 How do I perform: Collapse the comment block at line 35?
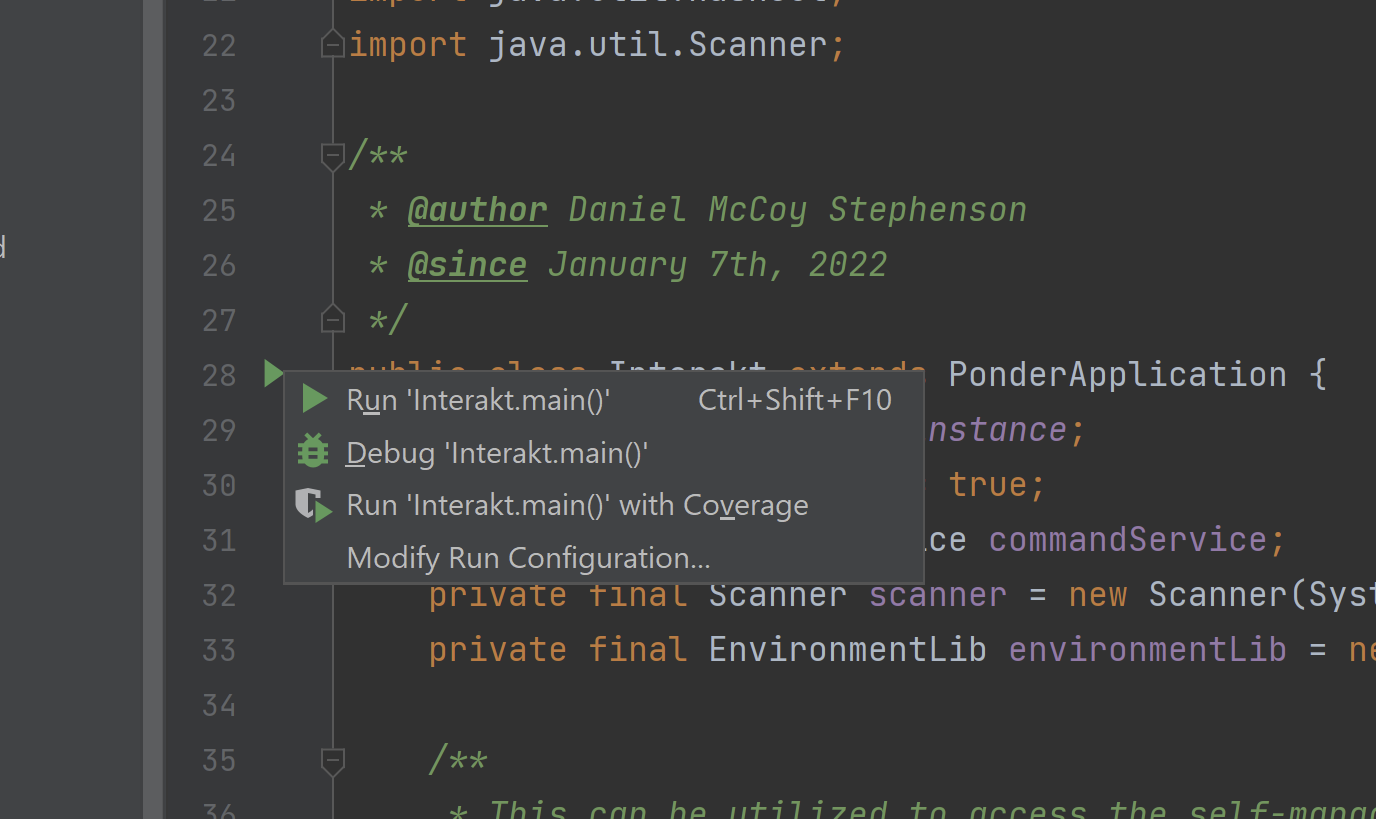click(x=332, y=760)
